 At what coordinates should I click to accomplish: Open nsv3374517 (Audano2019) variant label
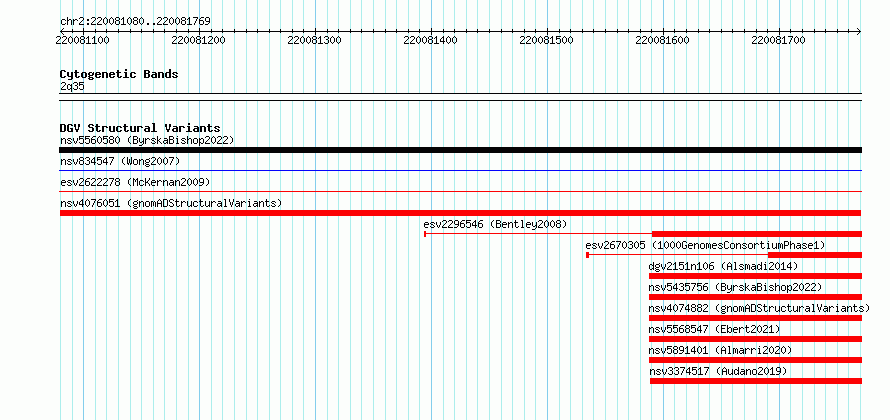click(719, 371)
